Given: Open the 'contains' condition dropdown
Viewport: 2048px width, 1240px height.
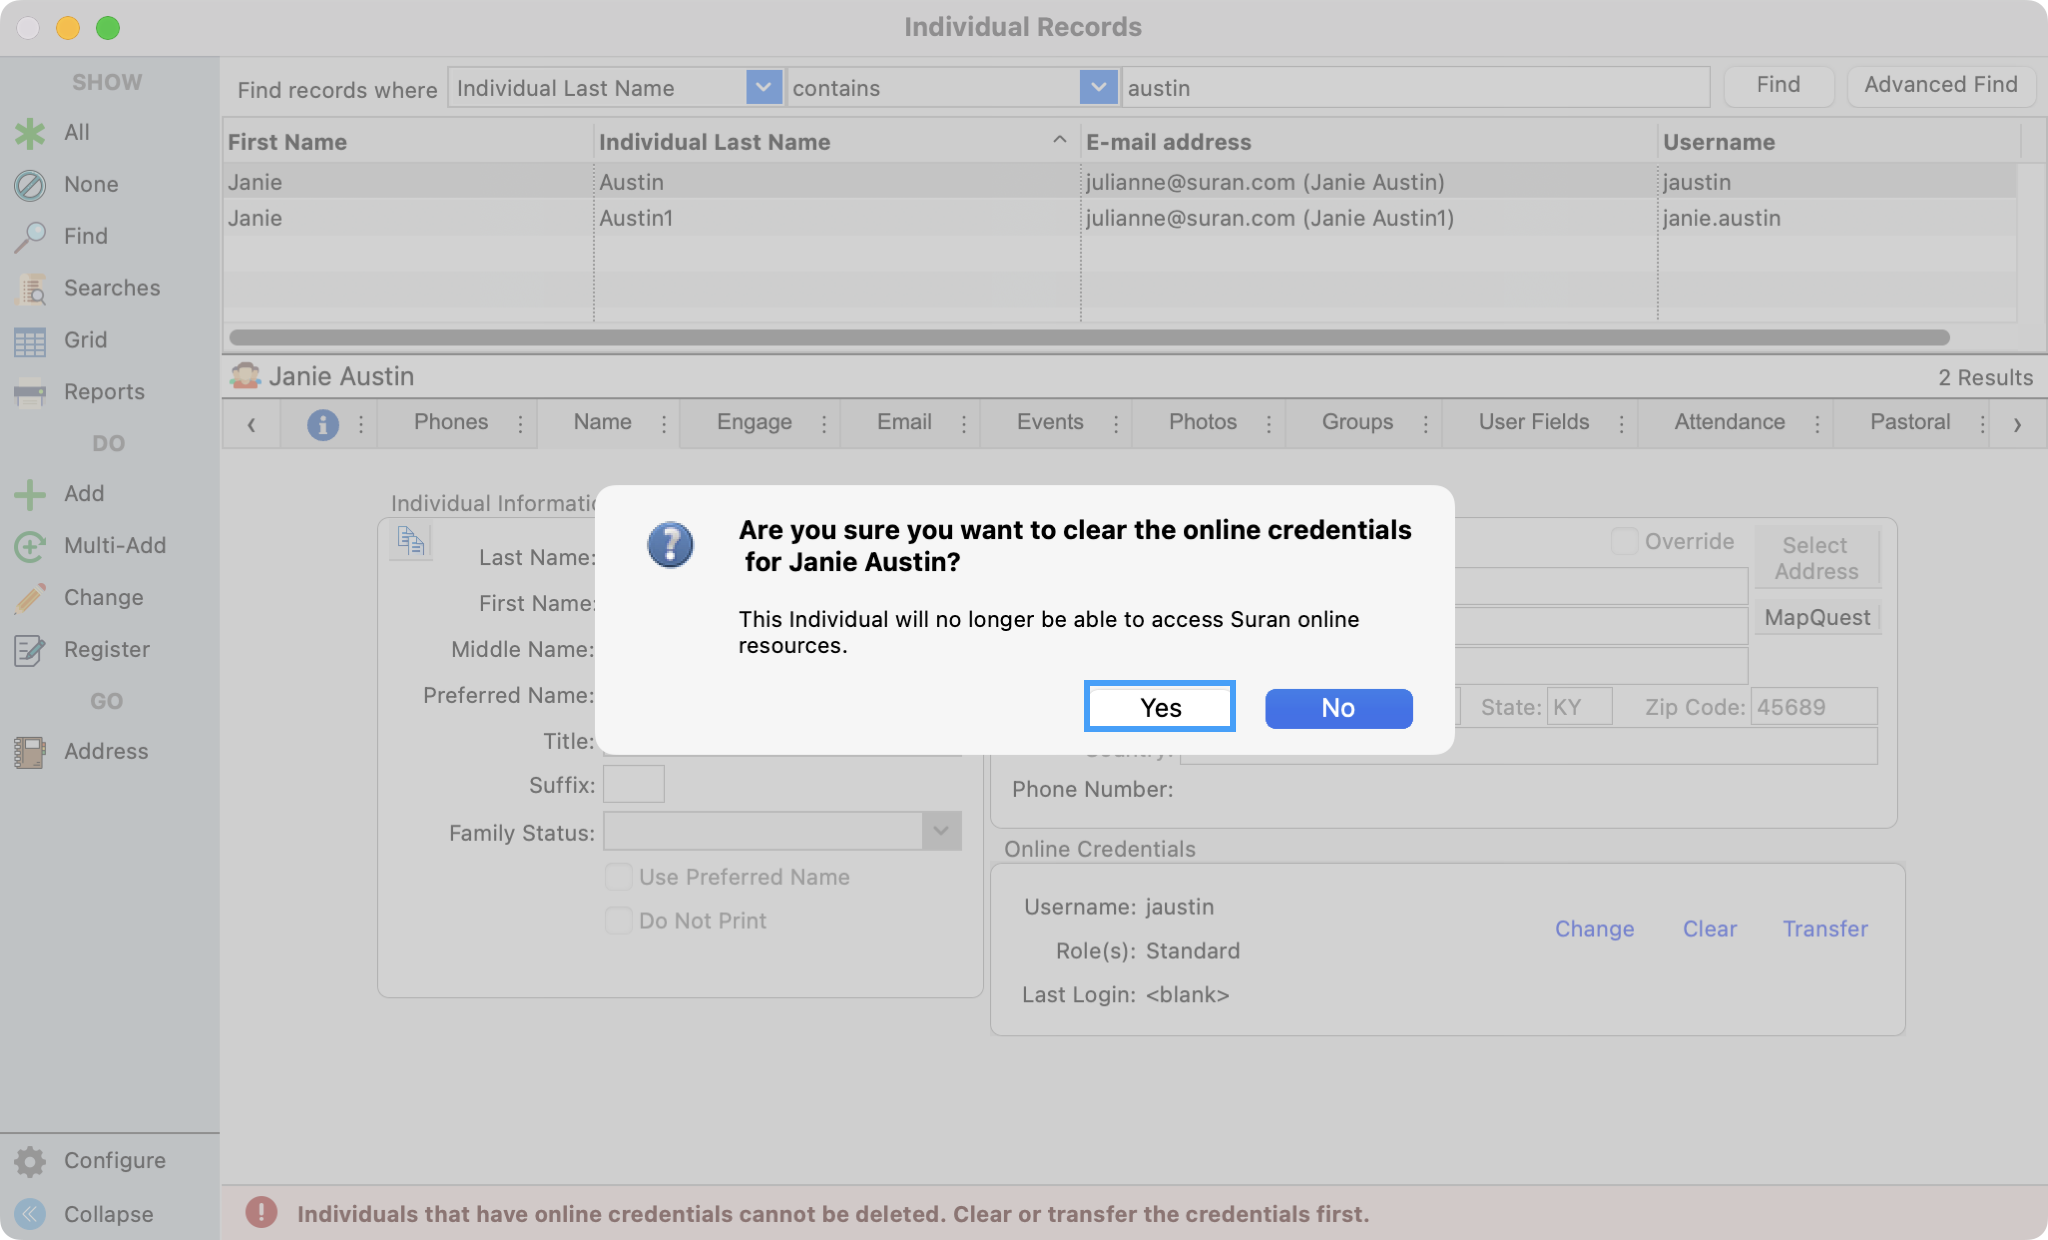Looking at the screenshot, I should tap(1098, 88).
